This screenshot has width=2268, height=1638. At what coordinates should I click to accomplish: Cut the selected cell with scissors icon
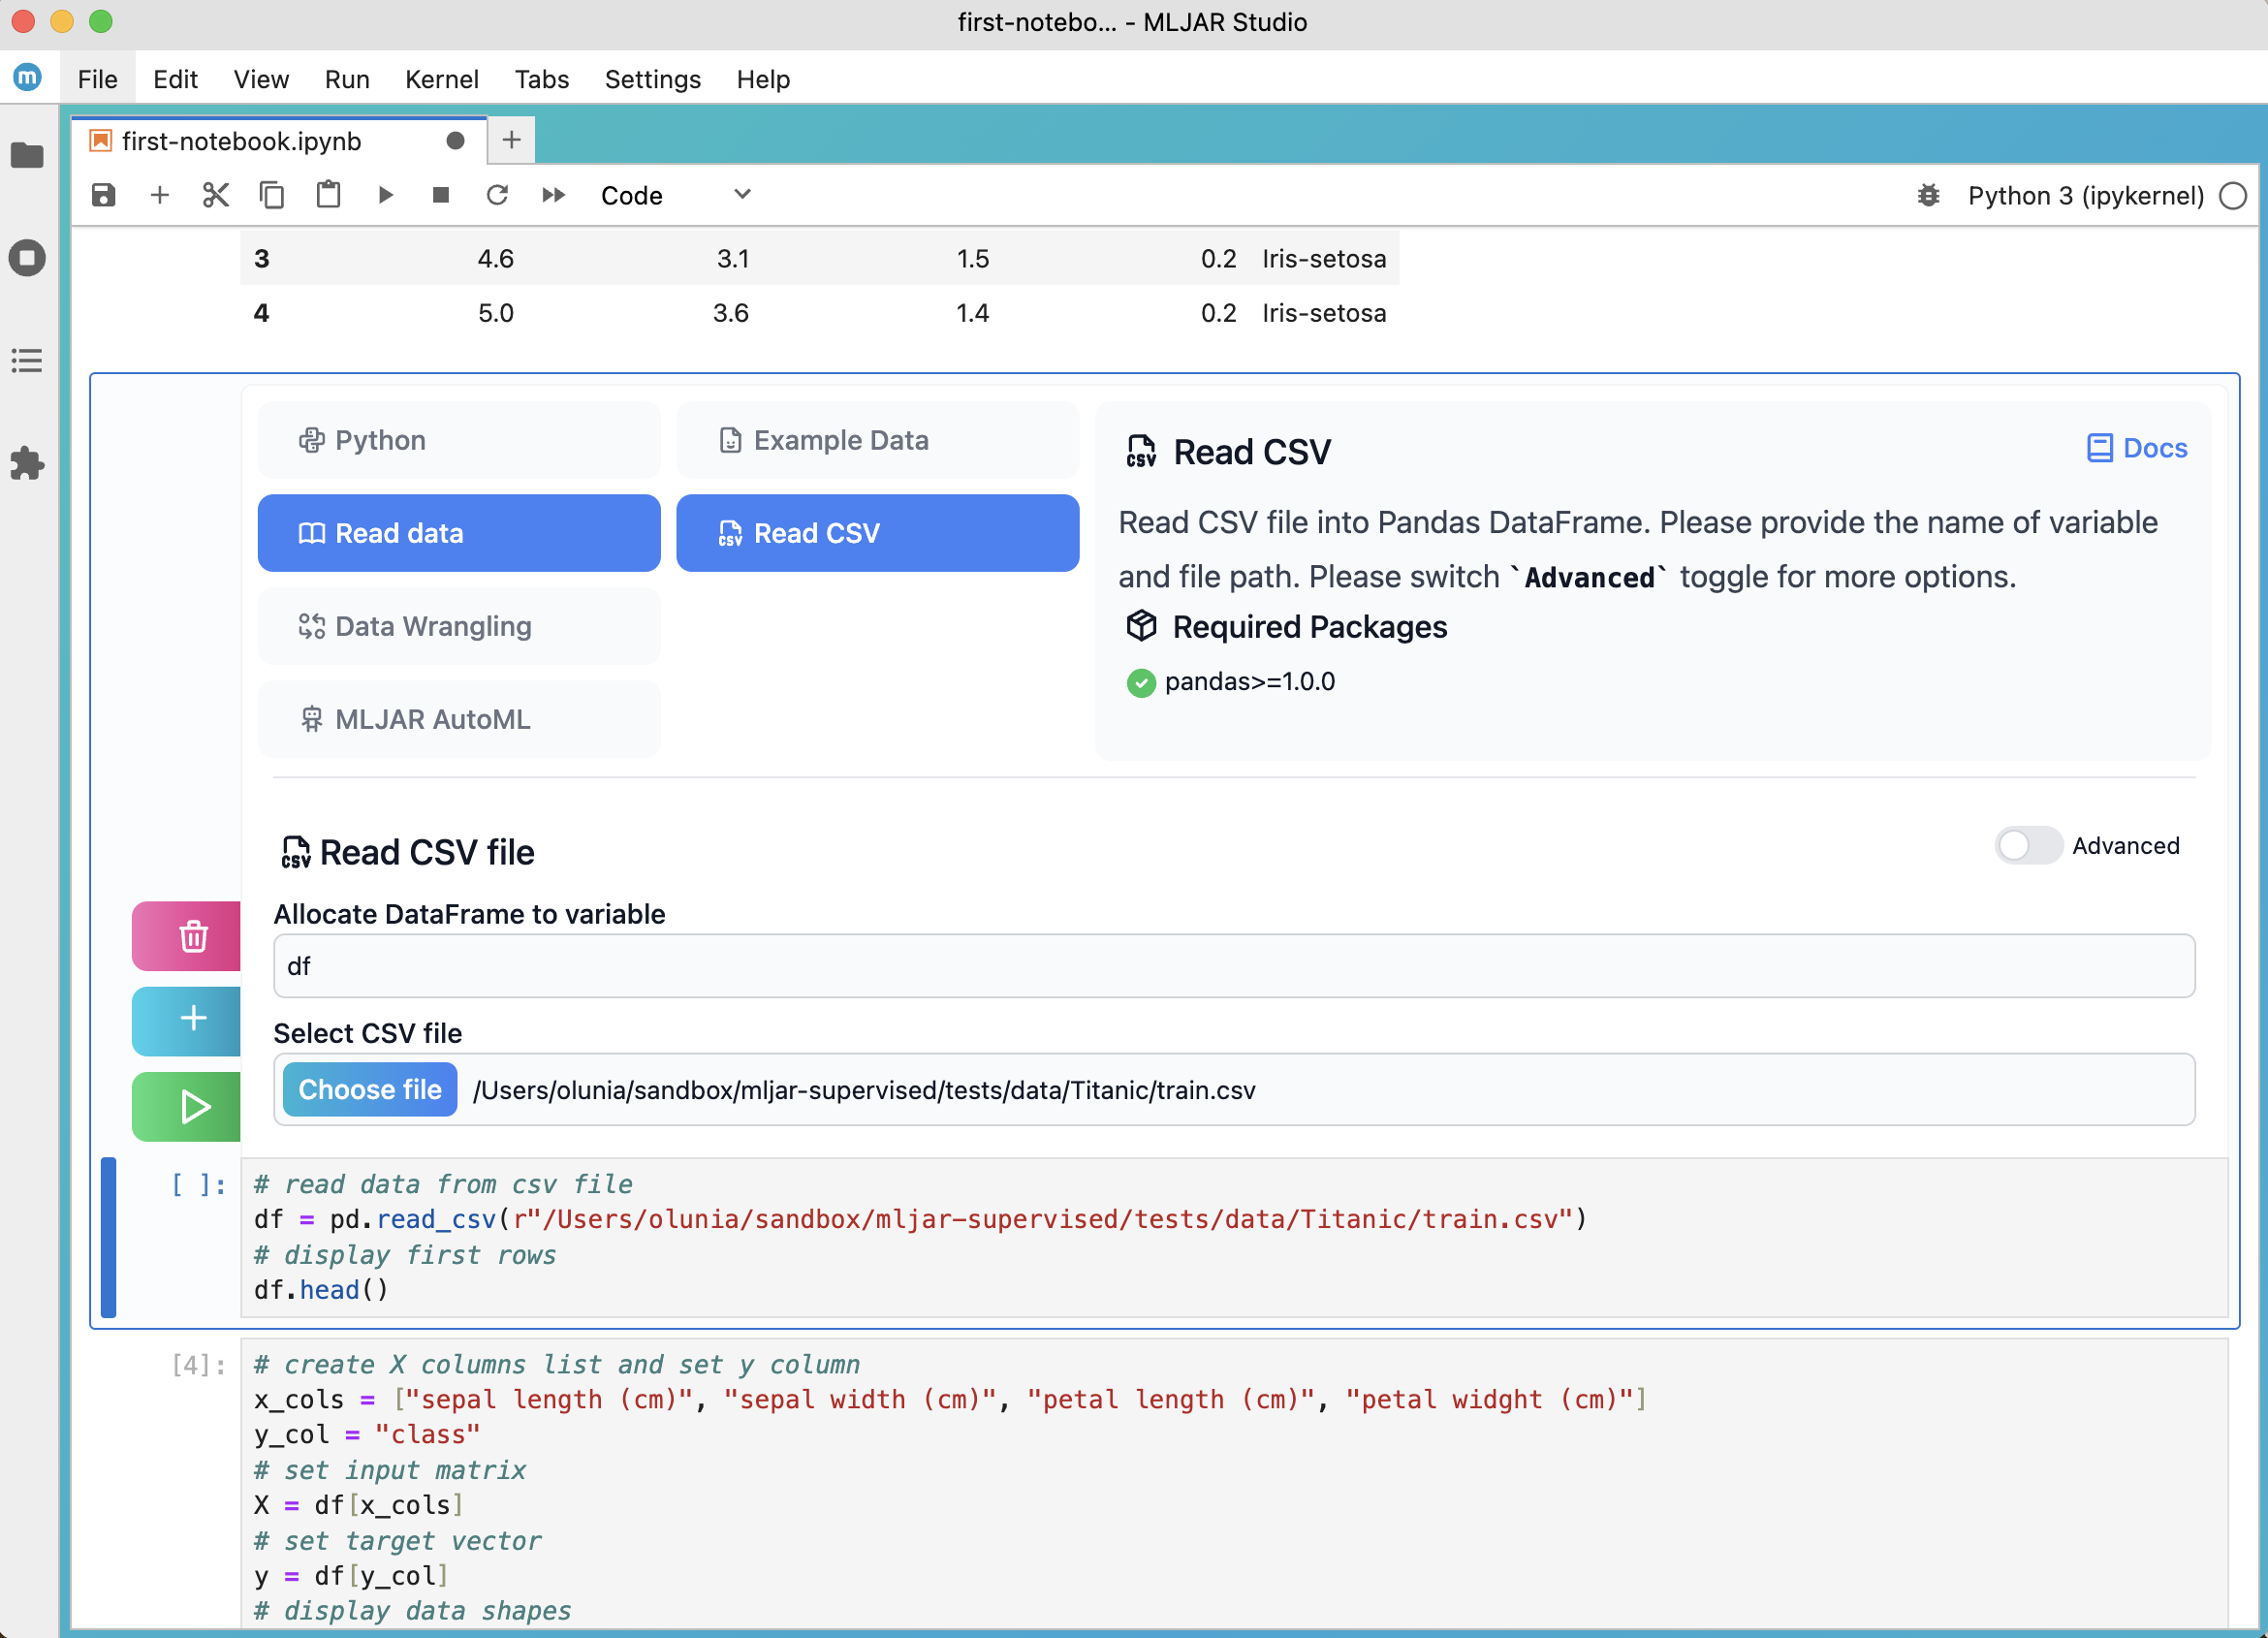(215, 195)
